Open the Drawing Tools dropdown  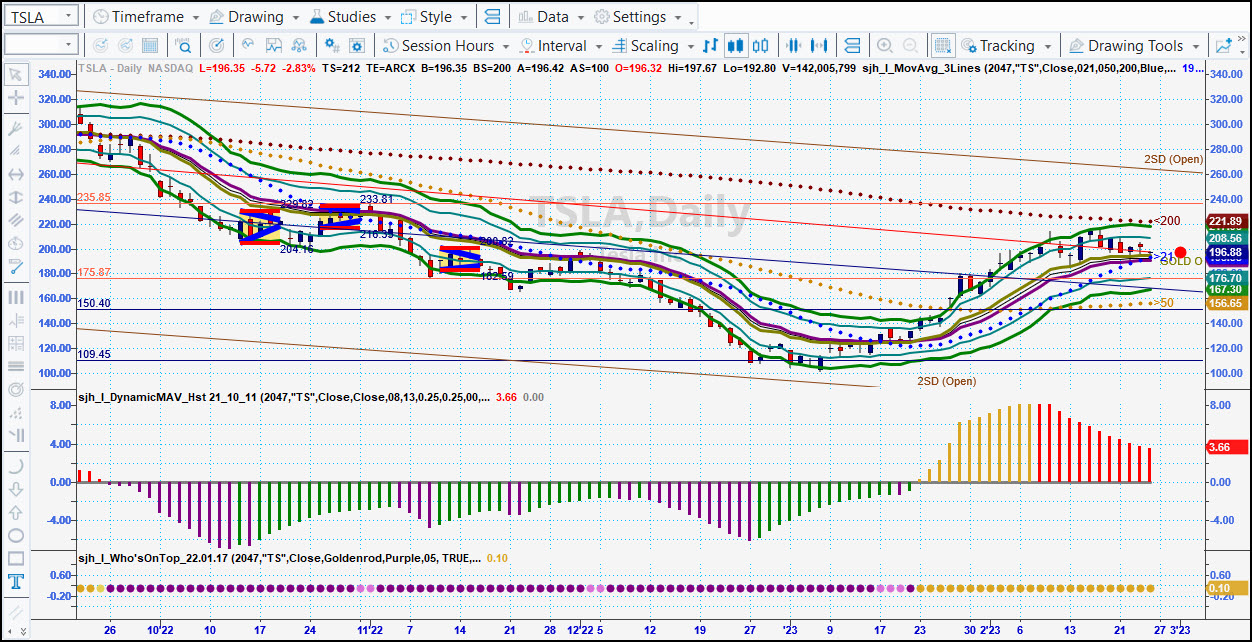(x=1135, y=45)
